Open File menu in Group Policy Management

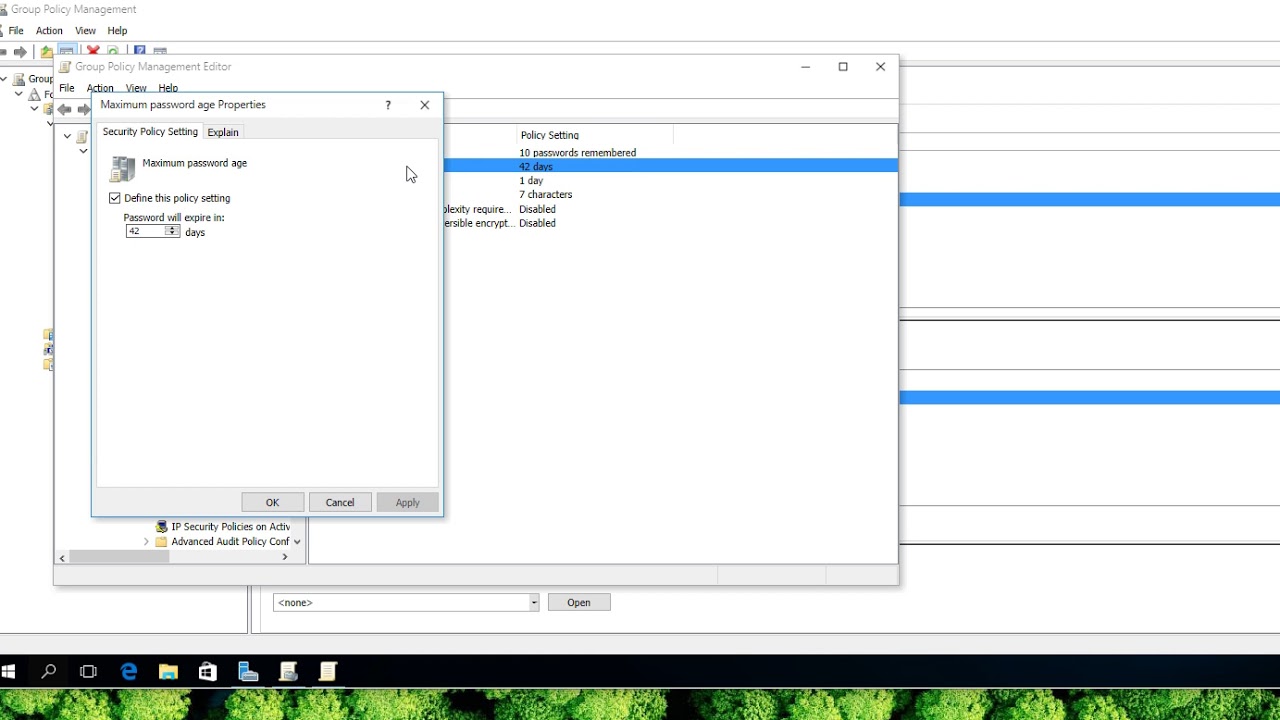pyautogui.click(x=16, y=31)
